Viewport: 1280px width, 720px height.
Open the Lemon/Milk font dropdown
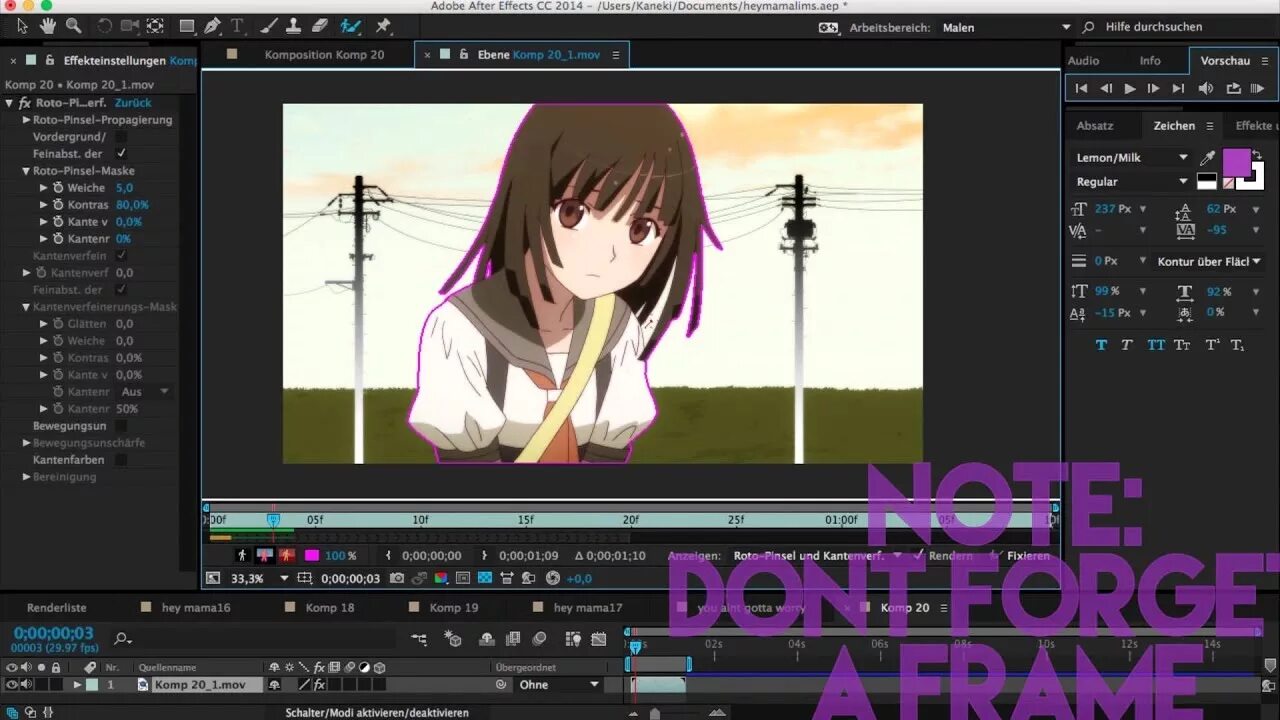1131,158
